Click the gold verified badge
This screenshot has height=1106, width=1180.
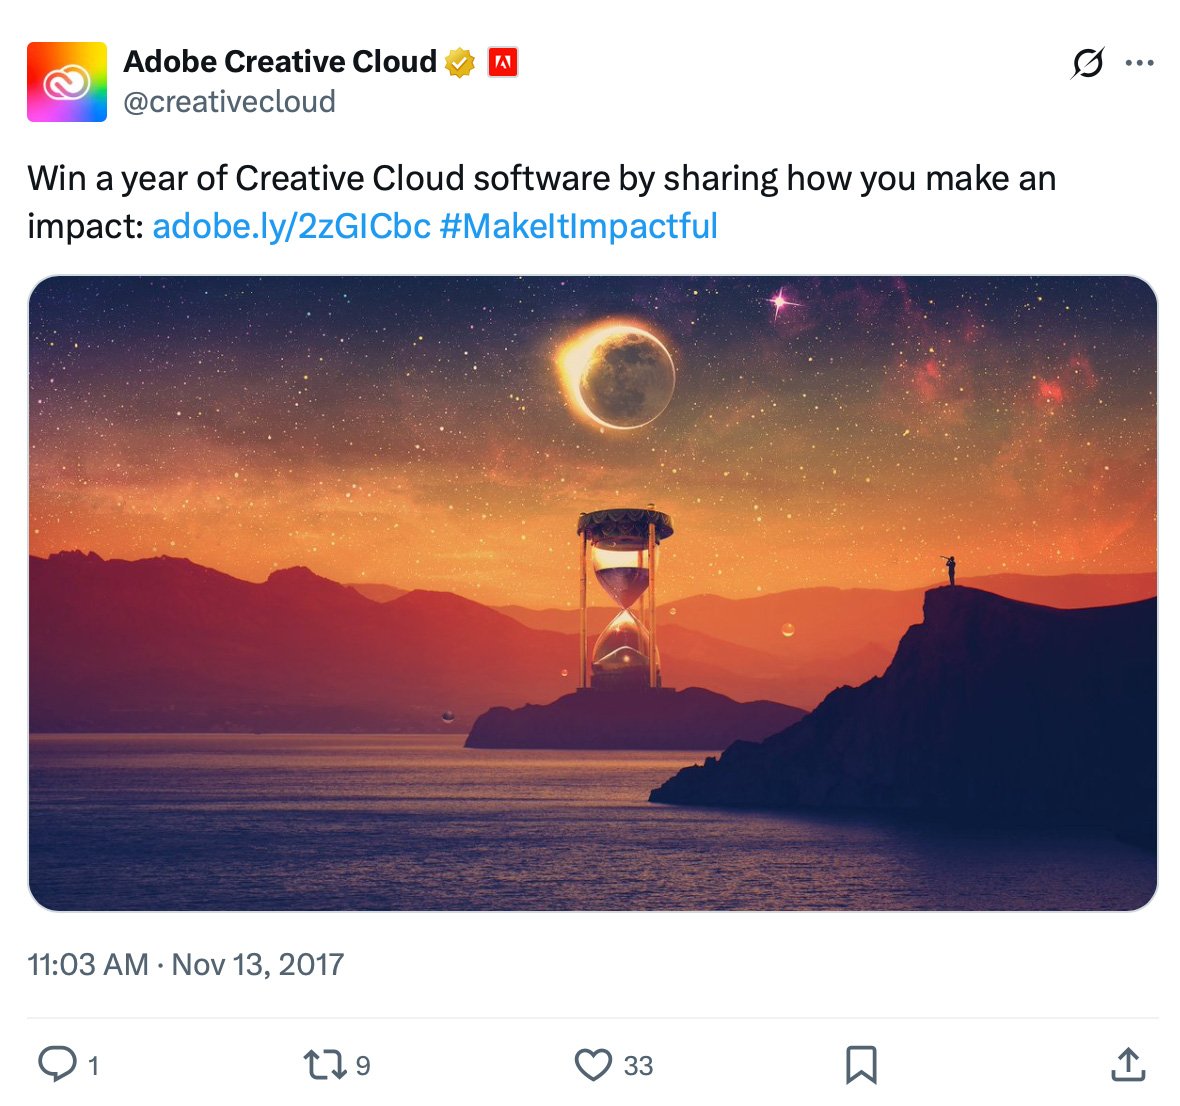[x=458, y=61]
